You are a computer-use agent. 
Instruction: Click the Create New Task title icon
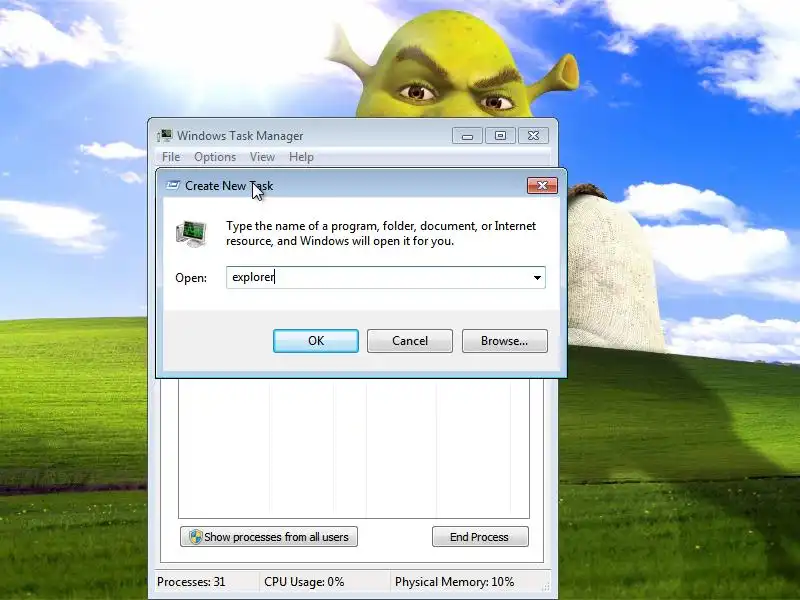[173, 186]
